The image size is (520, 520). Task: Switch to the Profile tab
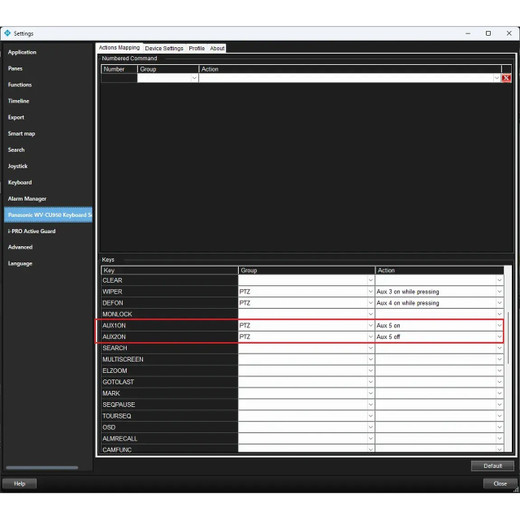[x=197, y=48]
